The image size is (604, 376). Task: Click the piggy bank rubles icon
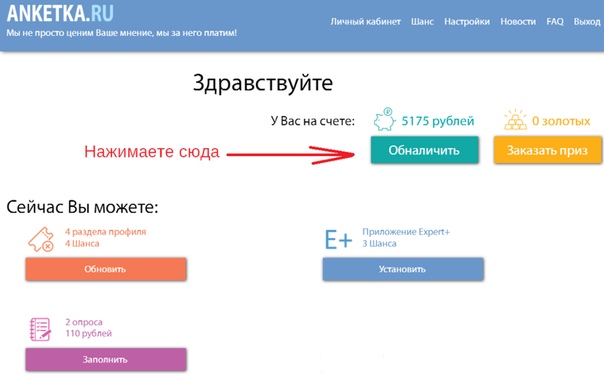pos(384,119)
